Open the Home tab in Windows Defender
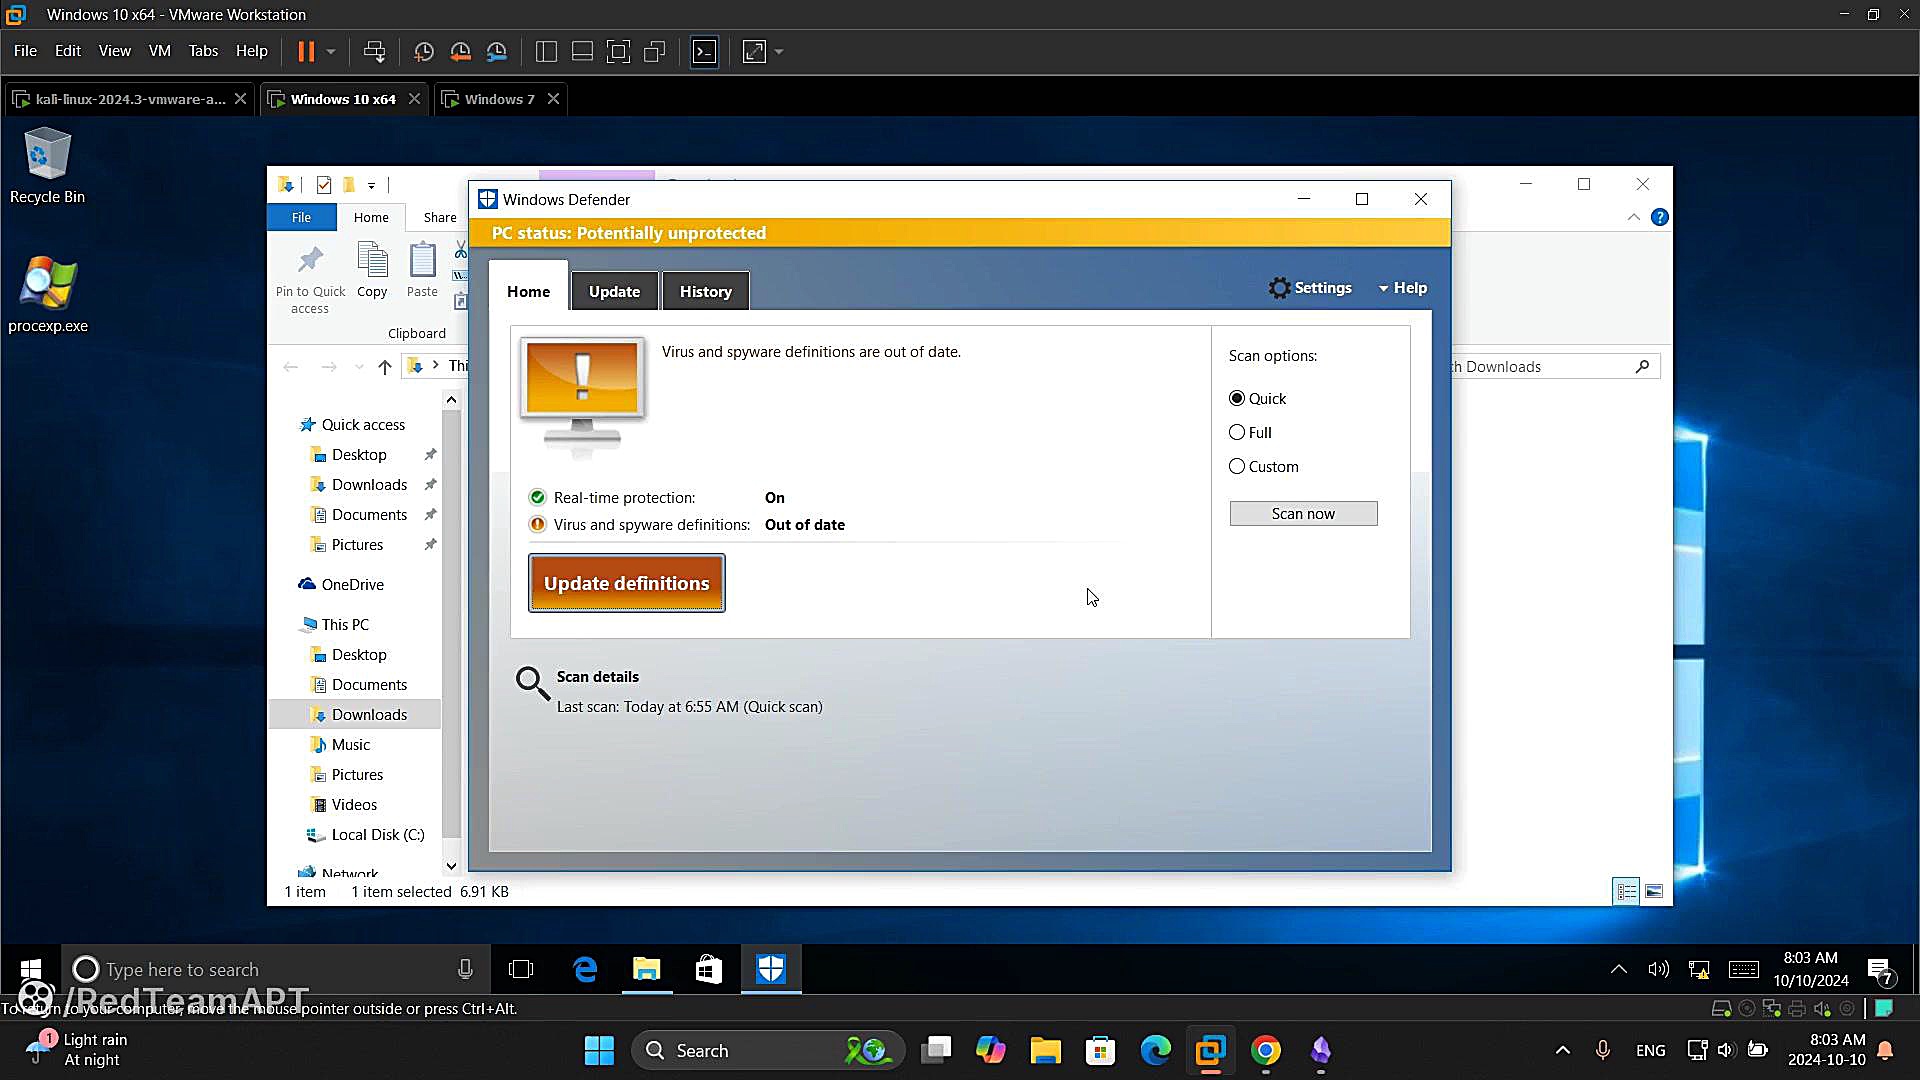The height and width of the screenshot is (1080, 1920). (x=528, y=291)
